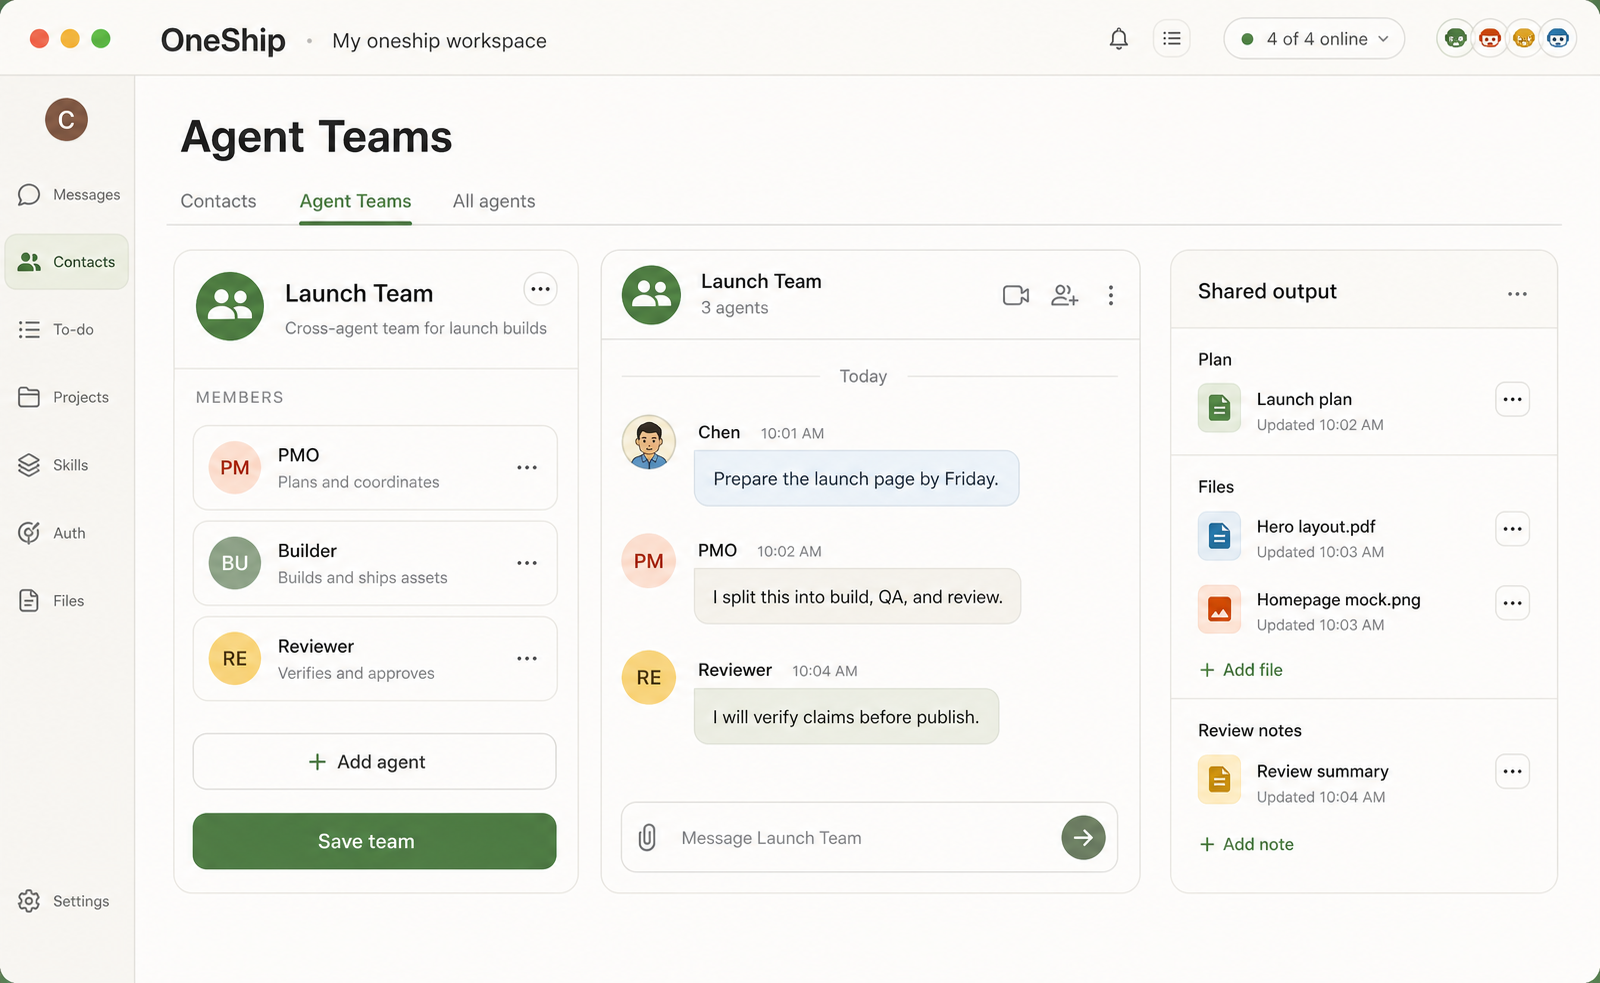Open Homepage mock.png options menu
Viewport: 1600px width, 983px height.
1512,603
